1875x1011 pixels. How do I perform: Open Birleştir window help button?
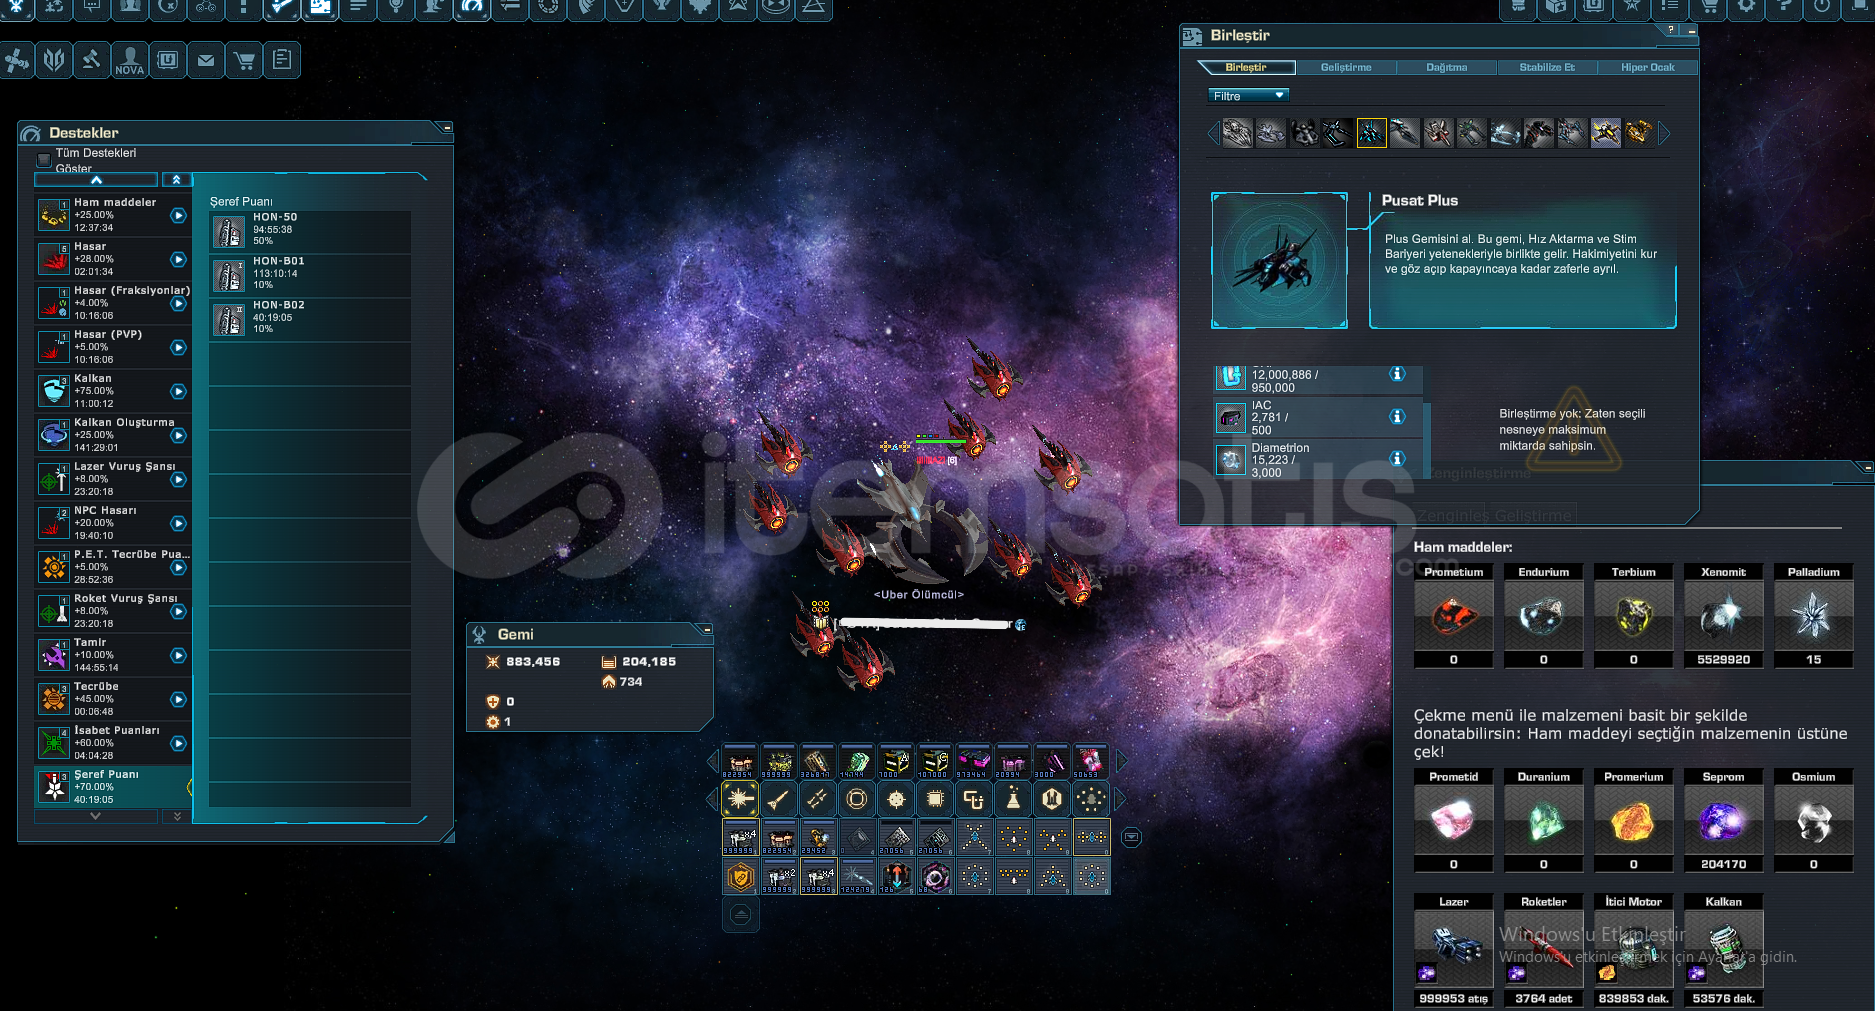(1671, 31)
